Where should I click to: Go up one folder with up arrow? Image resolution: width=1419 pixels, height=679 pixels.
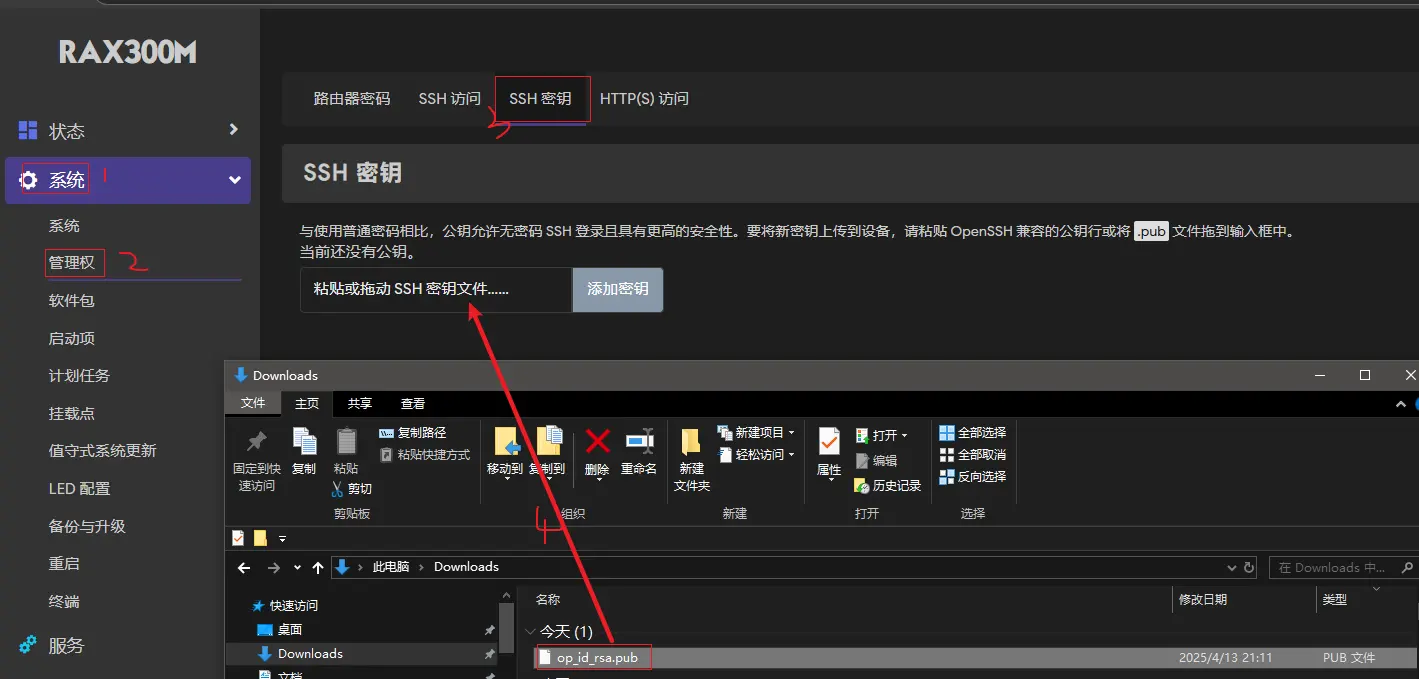tap(318, 567)
